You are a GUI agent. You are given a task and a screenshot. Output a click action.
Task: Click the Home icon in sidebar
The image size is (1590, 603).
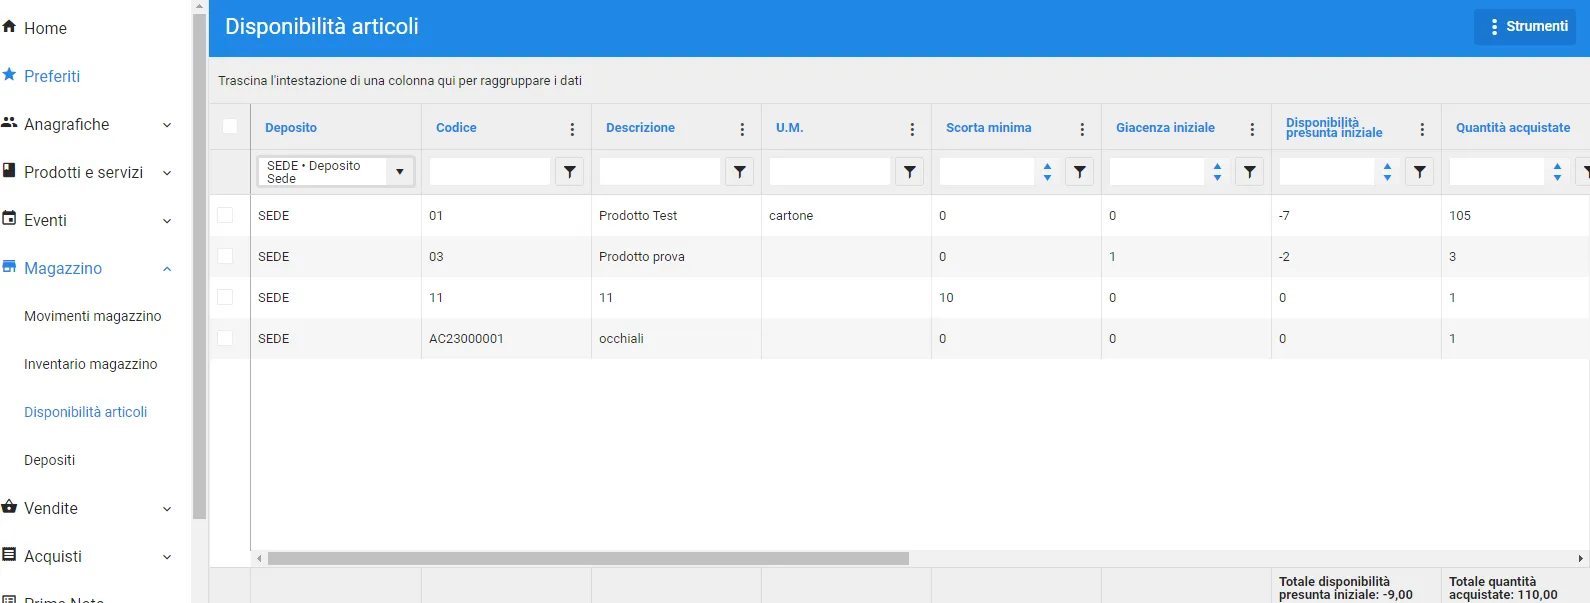point(9,27)
